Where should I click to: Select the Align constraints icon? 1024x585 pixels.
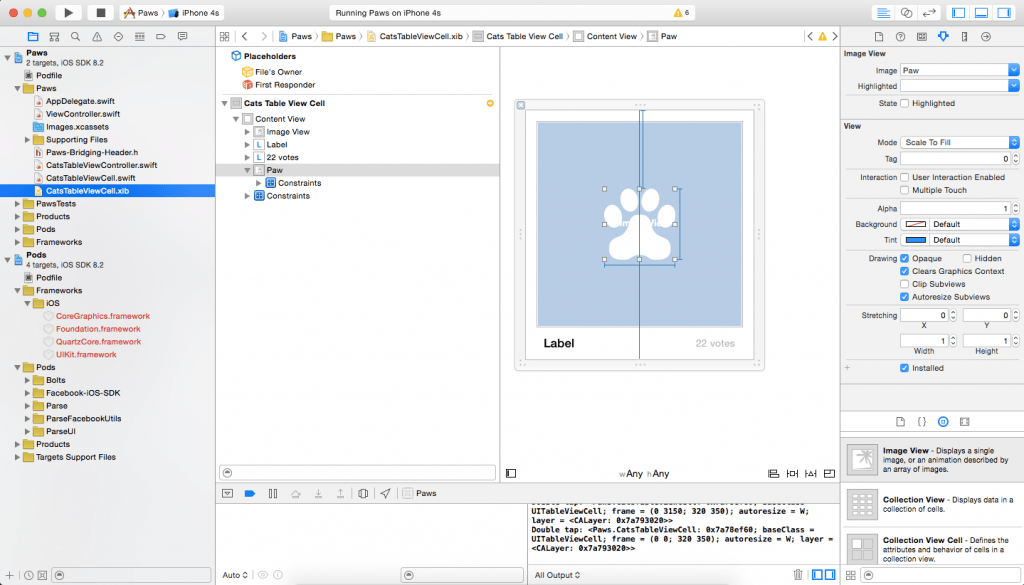click(x=774, y=473)
